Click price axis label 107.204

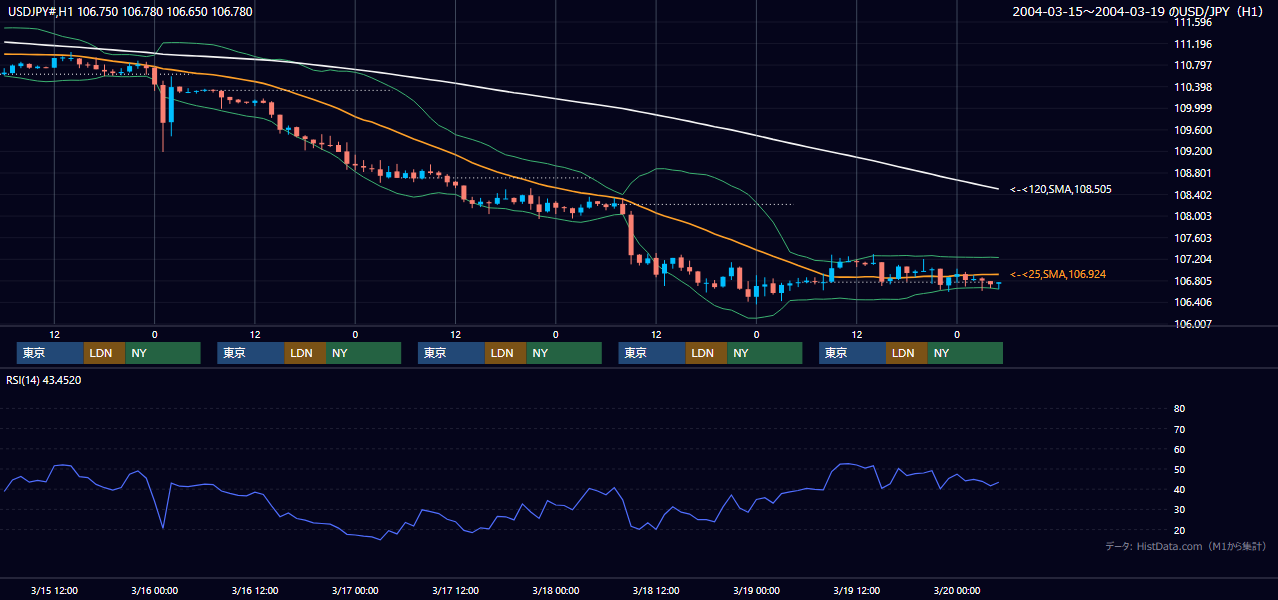pos(1193,259)
